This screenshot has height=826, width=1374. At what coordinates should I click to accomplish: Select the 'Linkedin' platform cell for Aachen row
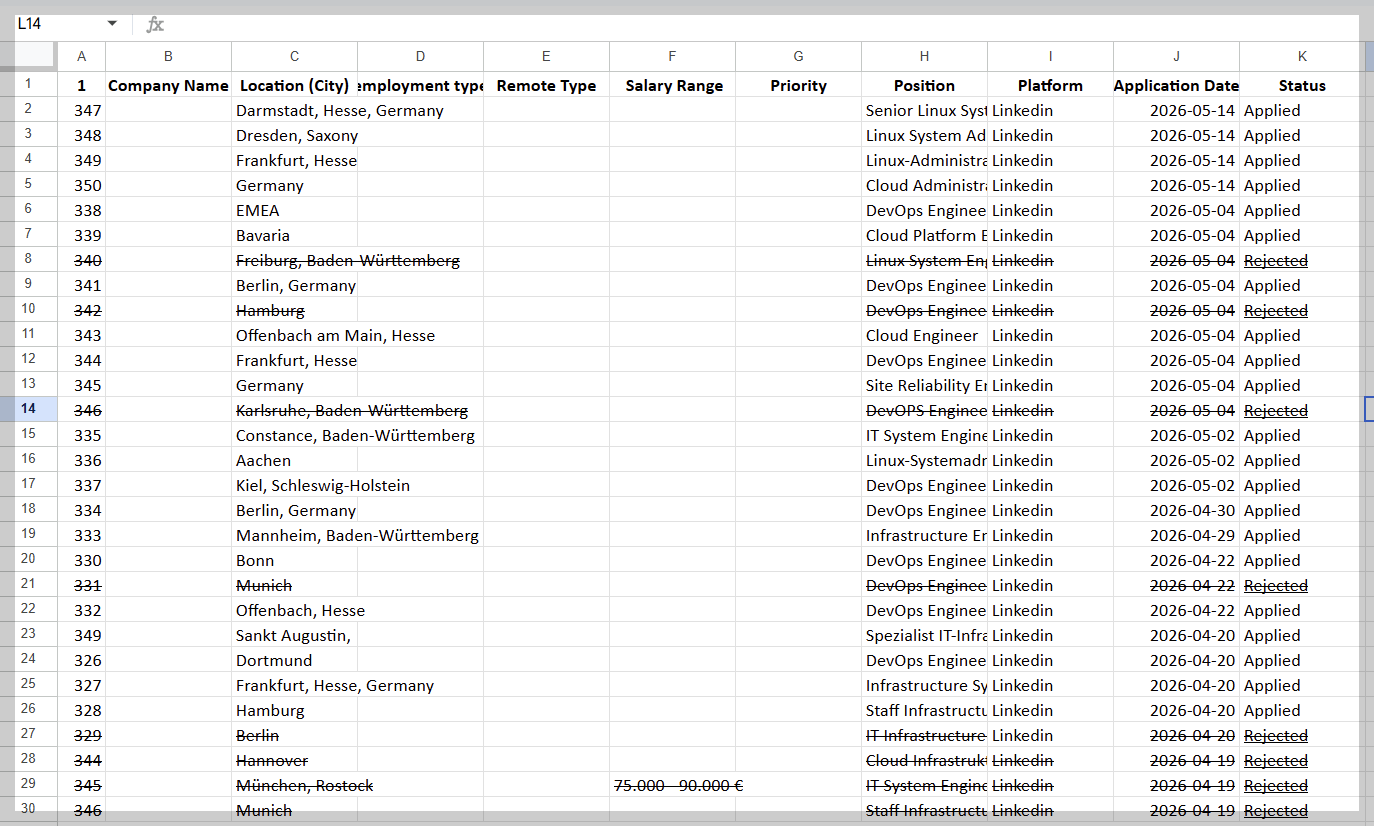pos(1050,460)
